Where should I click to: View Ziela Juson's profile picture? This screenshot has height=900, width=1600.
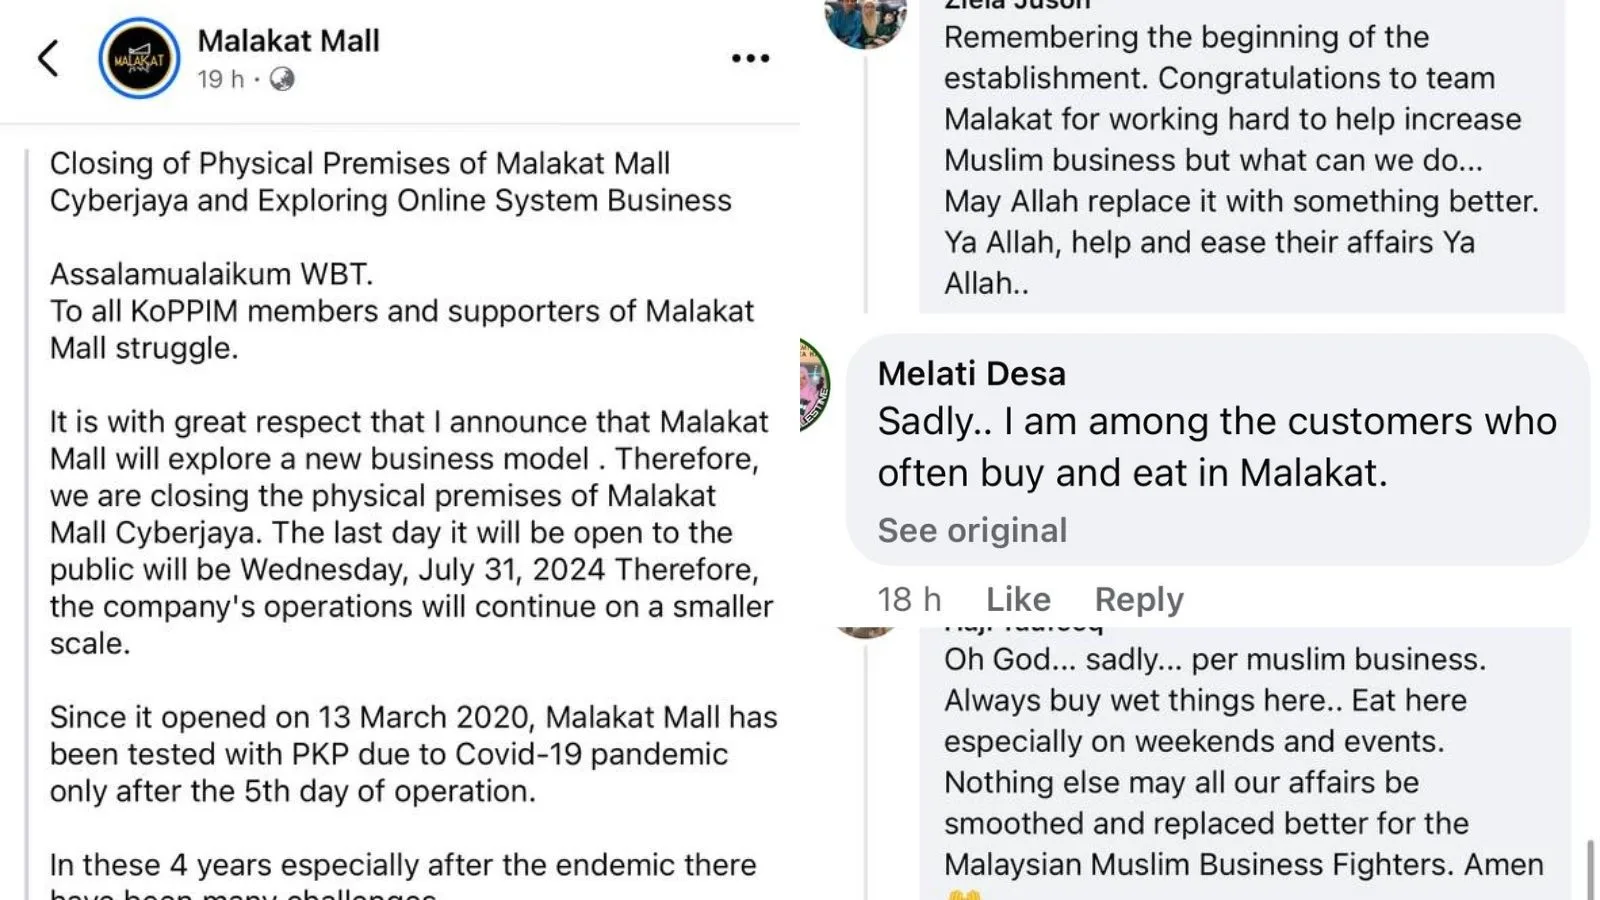[x=865, y=20]
